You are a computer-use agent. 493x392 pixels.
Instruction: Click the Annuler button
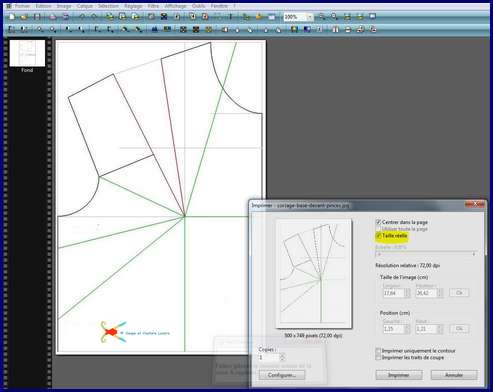tap(454, 375)
